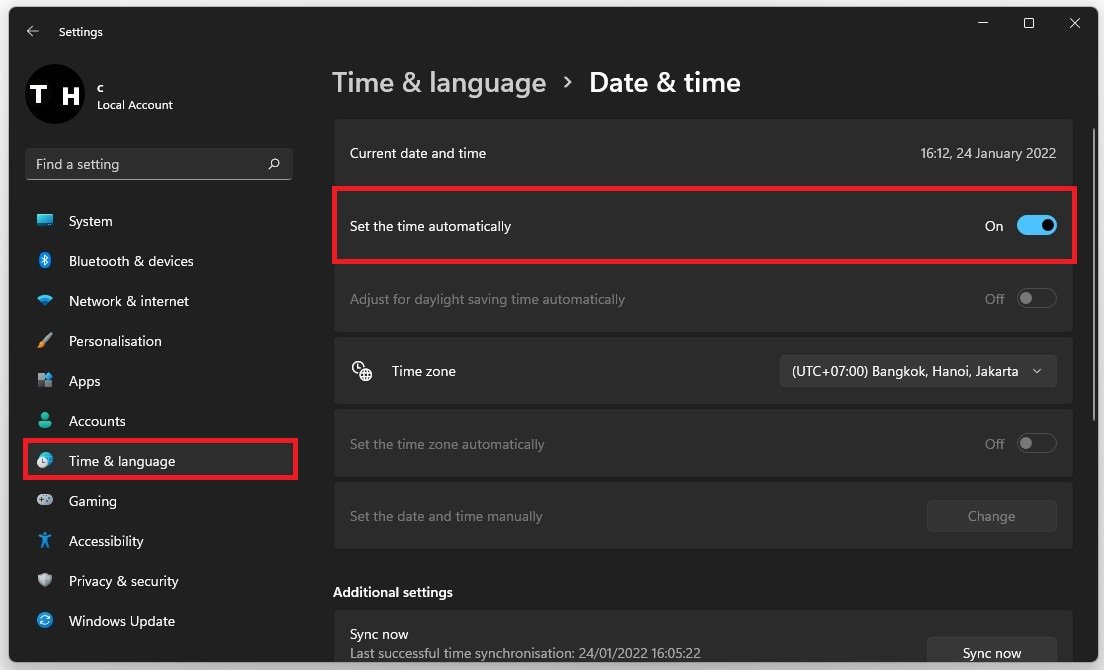Click Change button for manual date and time
Screen dimensions: 1104x670
991,516
